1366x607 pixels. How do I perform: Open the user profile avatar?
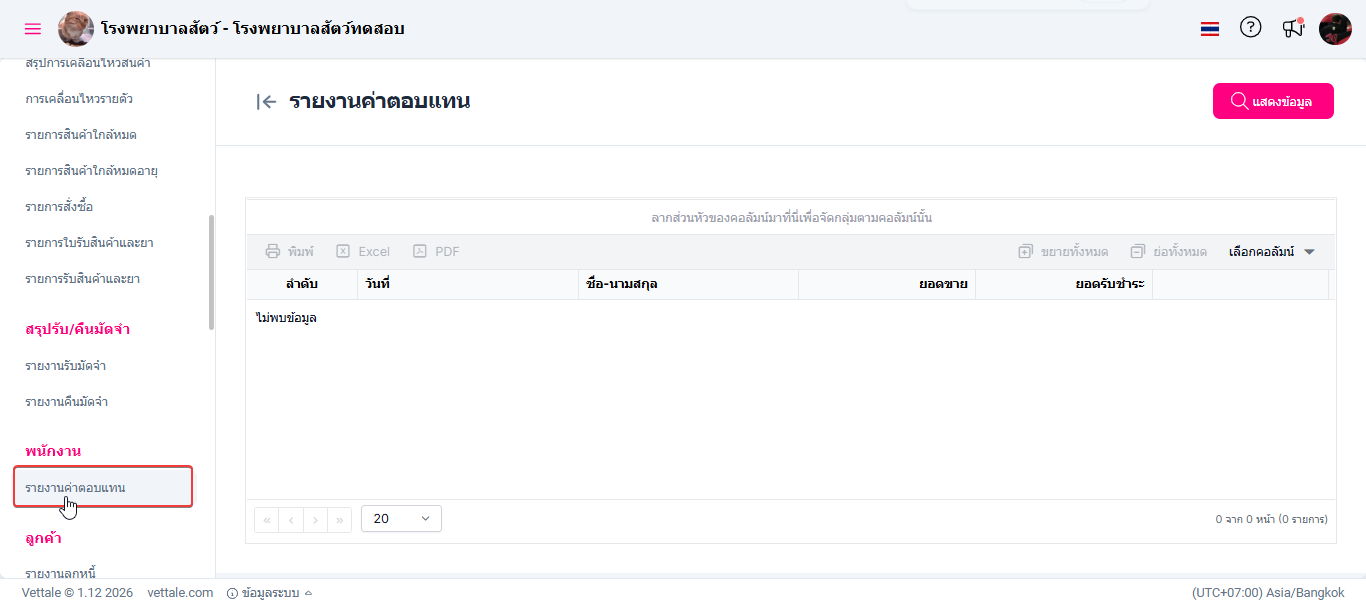[1335, 29]
